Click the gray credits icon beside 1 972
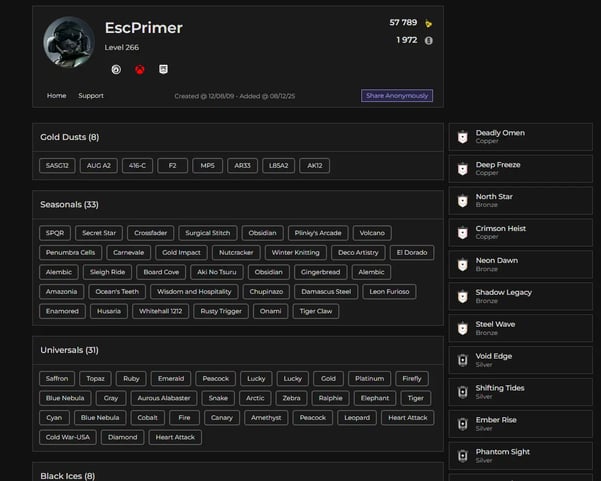The height and width of the screenshot is (481, 601). [429, 41]
